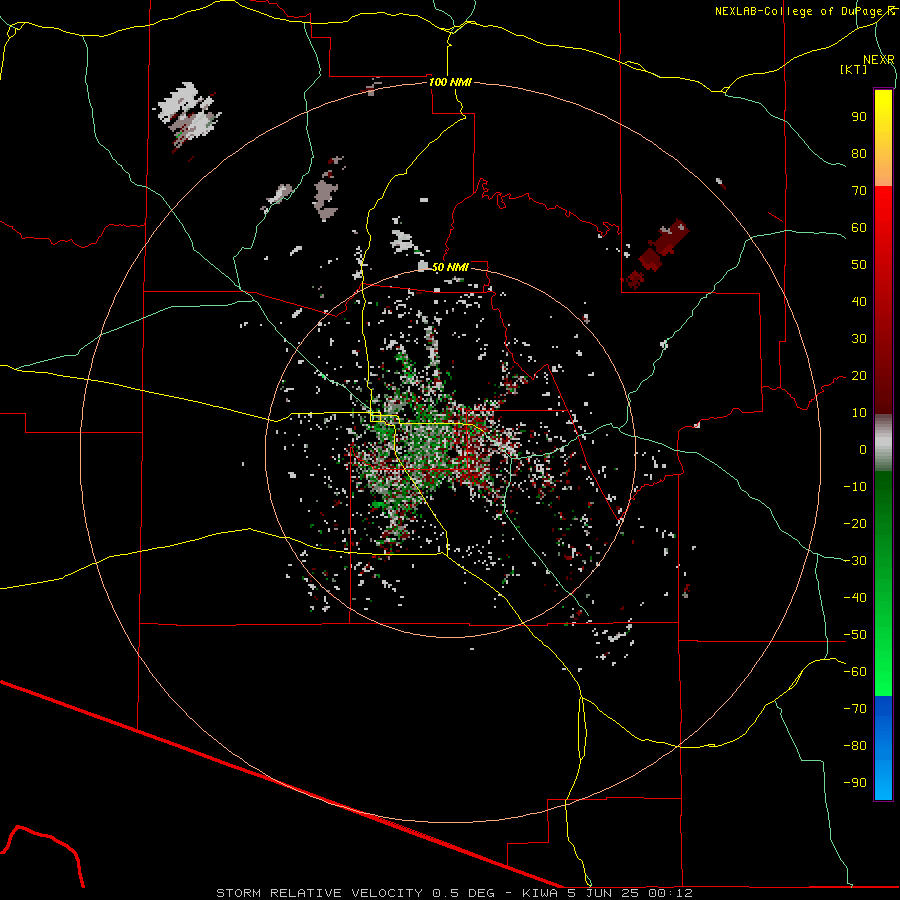Click the 10 value on the velocity scale
The height and width of the screenshot is (900, 900).
click(859, 413)
